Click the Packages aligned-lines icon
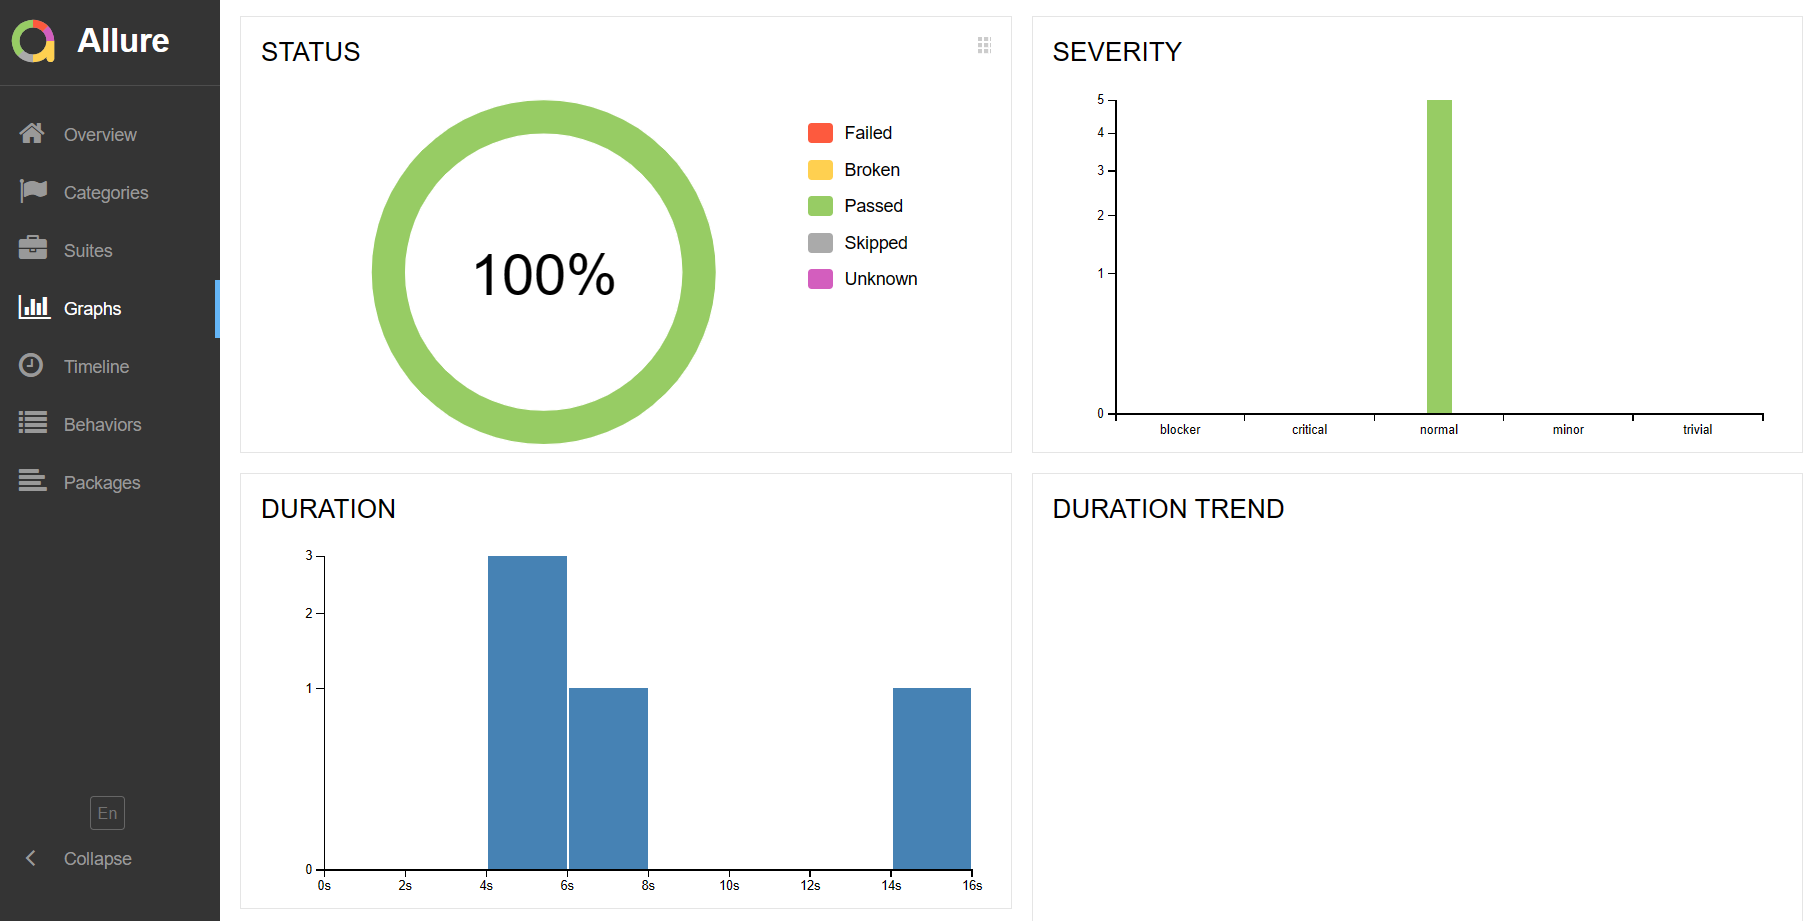The width and height of the screenshot is (1818, 921). click(x=33, y=481)
